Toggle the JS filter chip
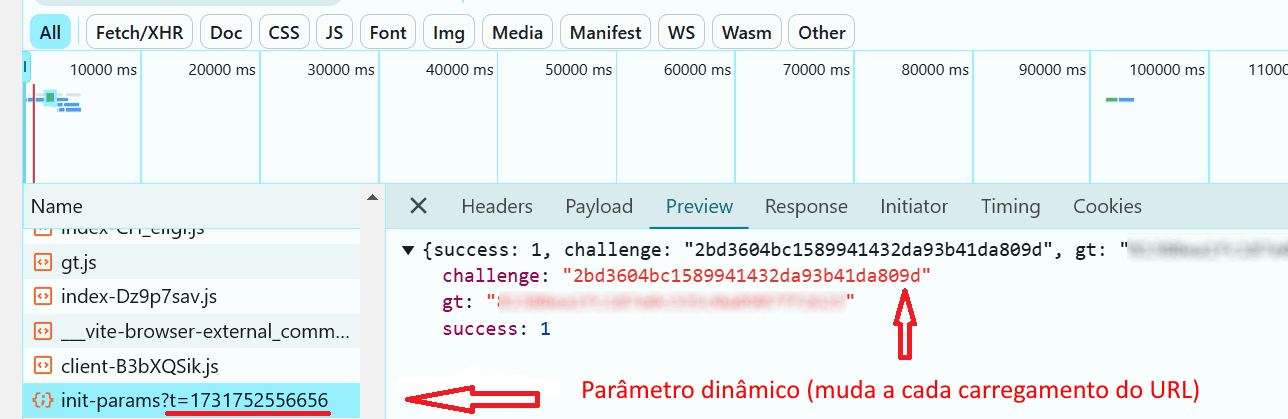Screen dimensions: 1288x419 (334, 32)
